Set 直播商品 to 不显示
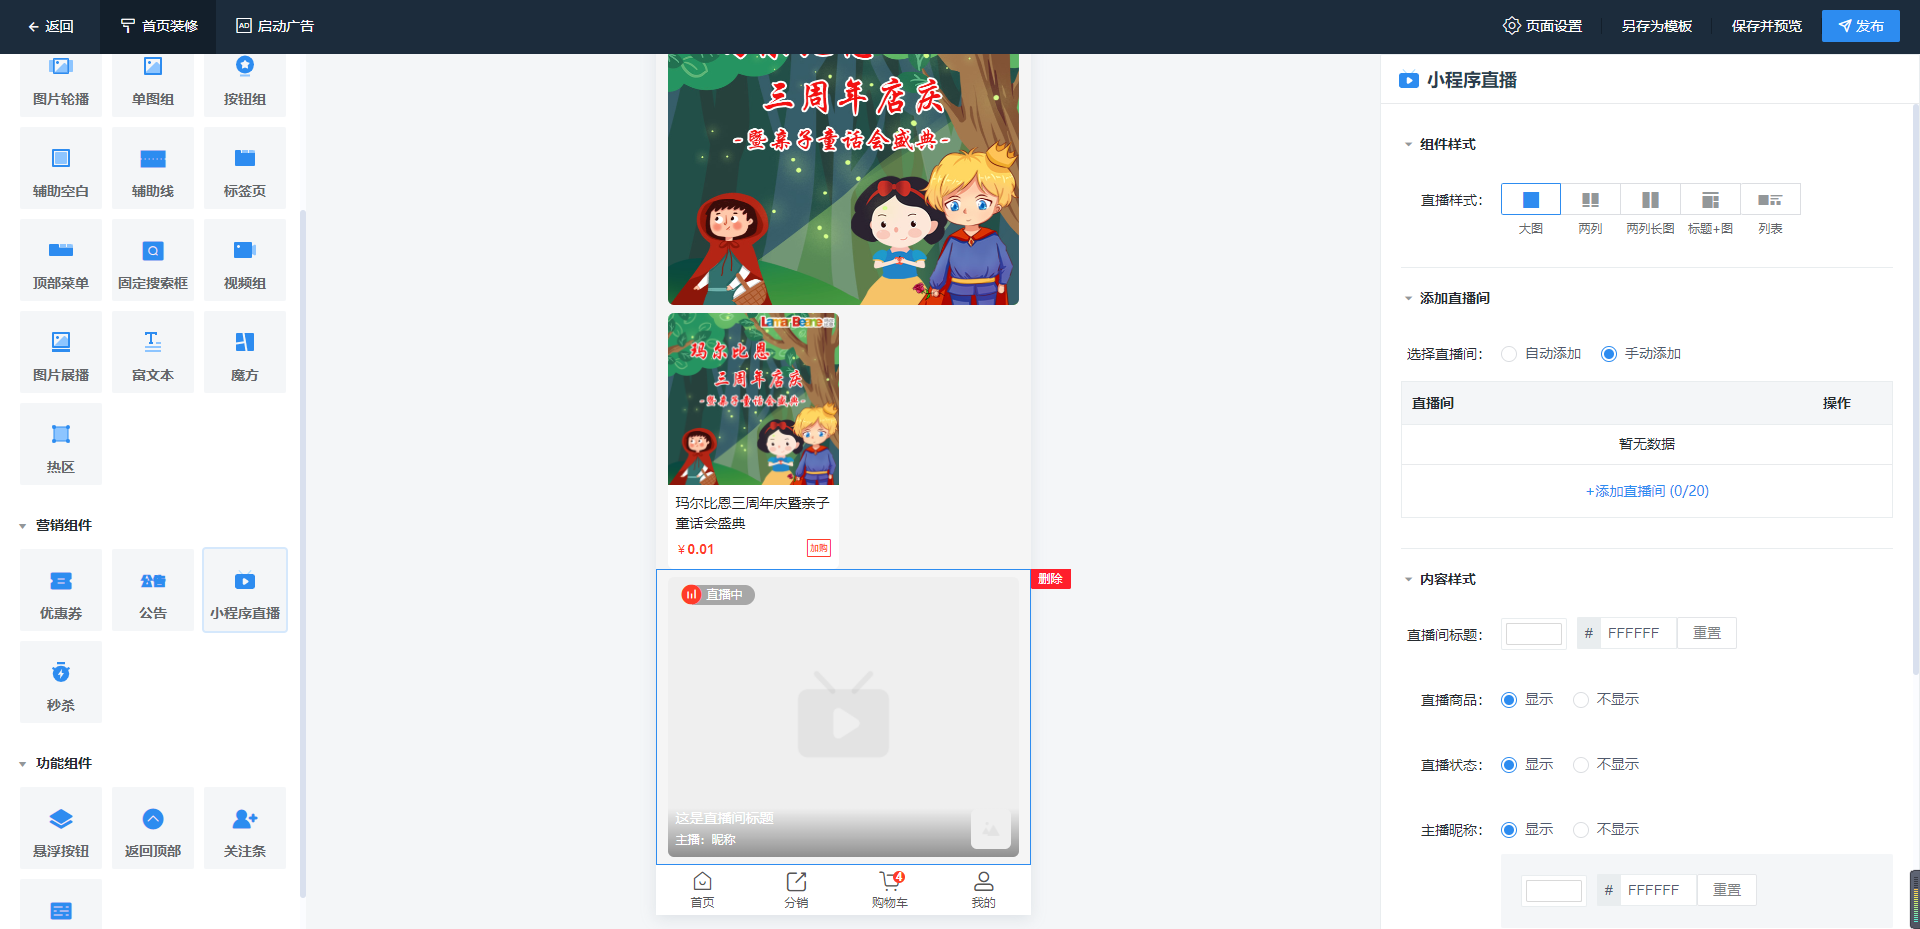 [x=1606, y=700]
